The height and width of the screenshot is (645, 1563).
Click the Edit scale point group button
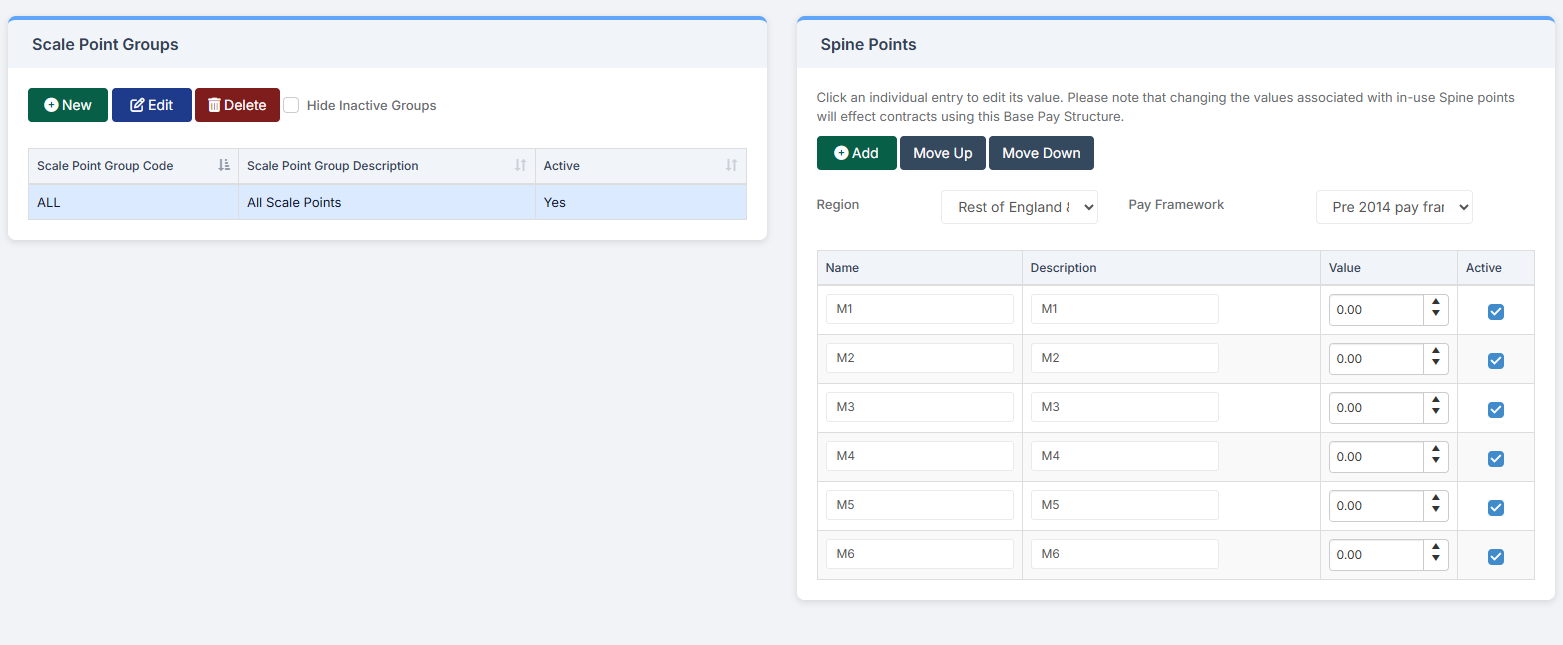[x=152, y=105]
